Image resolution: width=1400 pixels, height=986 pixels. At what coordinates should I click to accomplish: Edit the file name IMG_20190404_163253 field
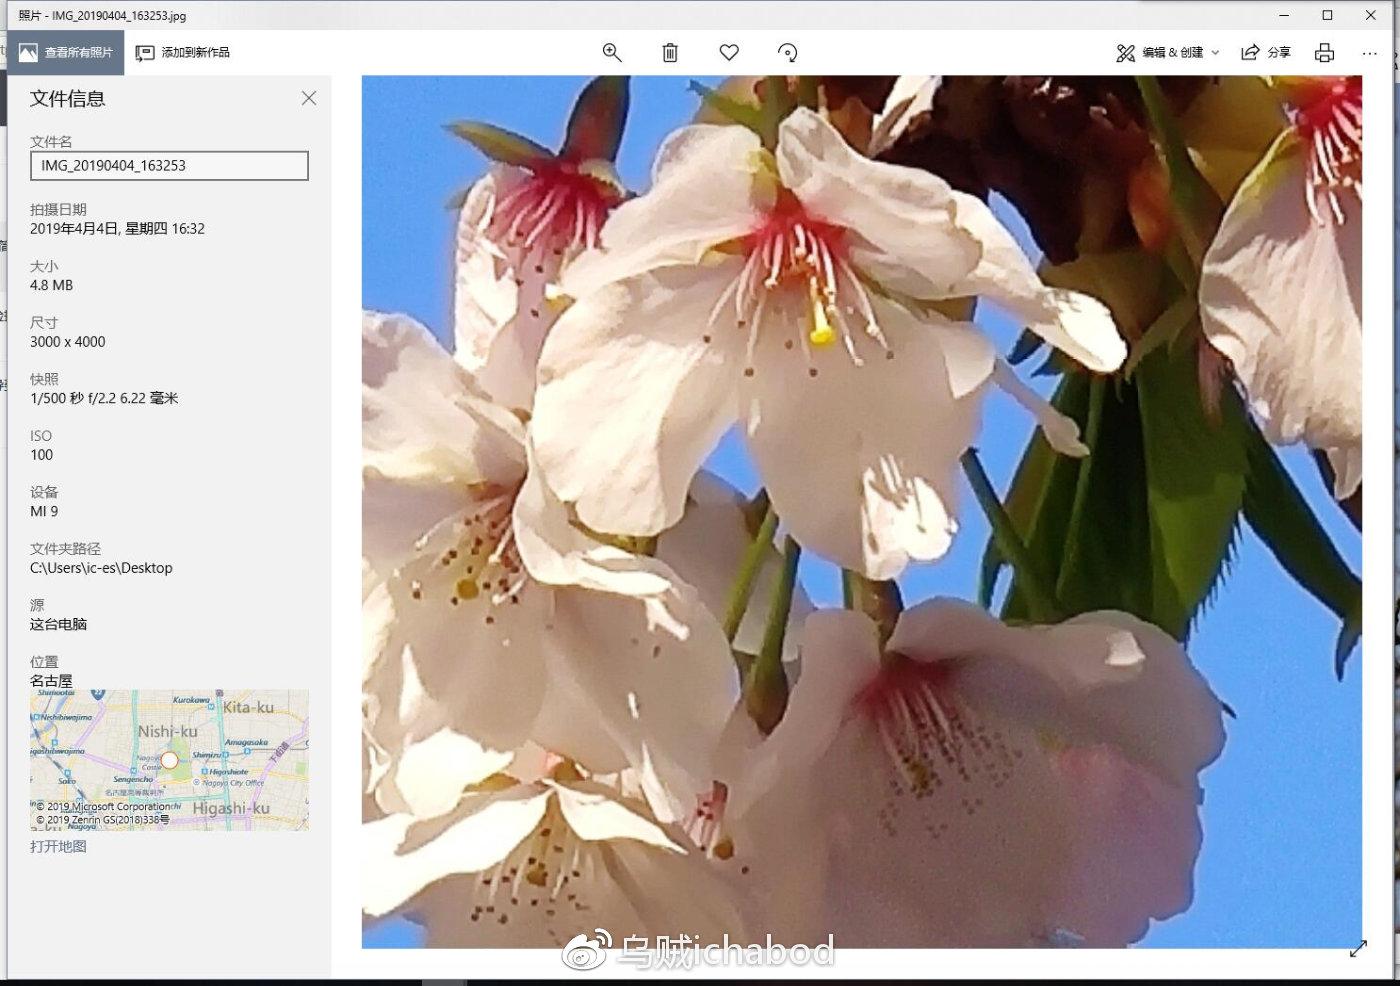(x=169, y=166)
